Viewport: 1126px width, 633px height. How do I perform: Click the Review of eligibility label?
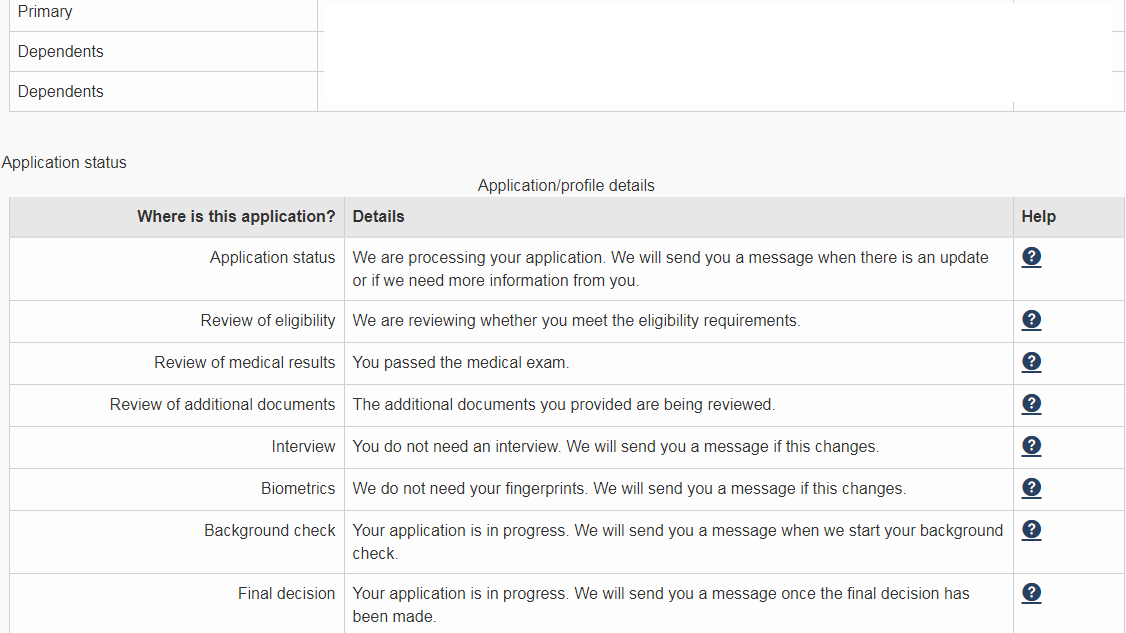coord(268,320)
